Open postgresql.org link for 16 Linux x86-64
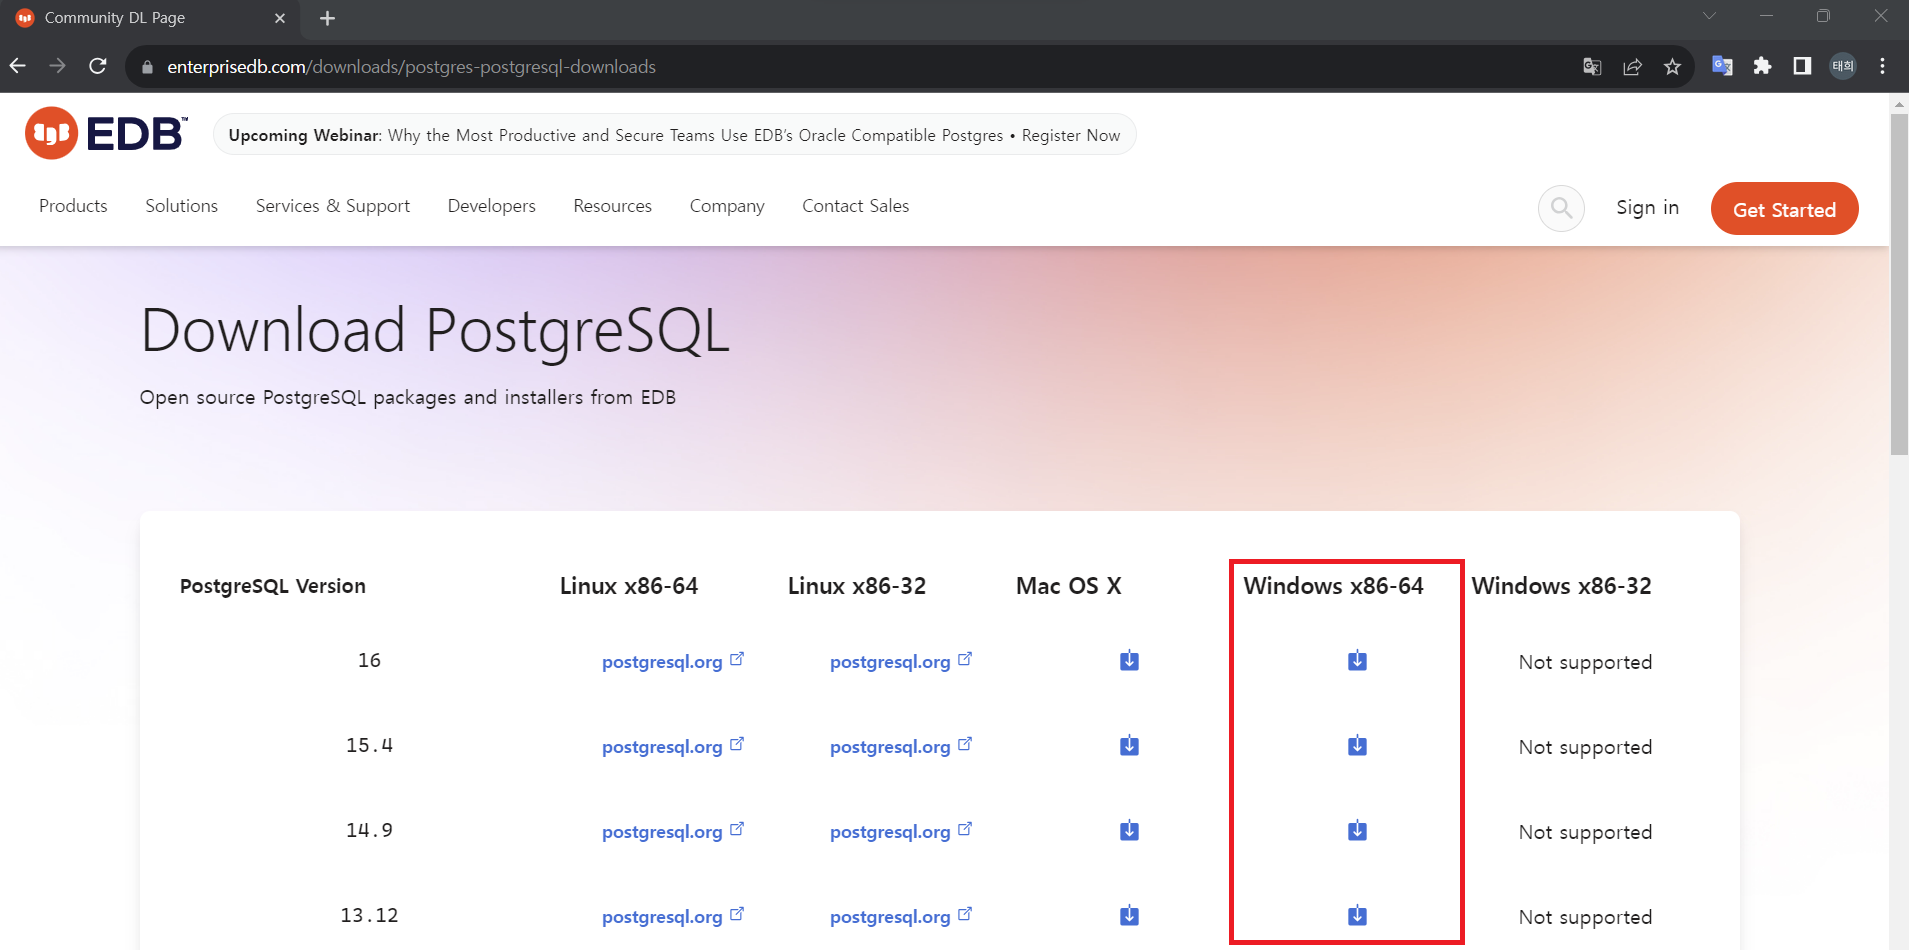 click(x=672, y=661)
